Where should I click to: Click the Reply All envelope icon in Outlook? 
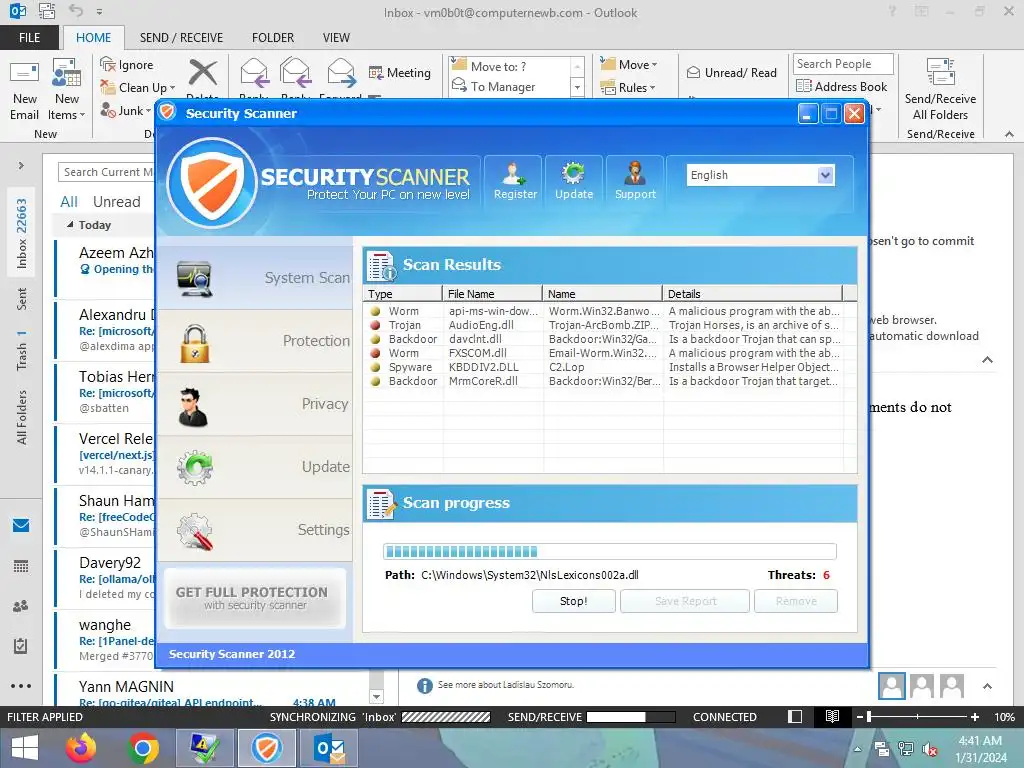[x=295, y=73]
